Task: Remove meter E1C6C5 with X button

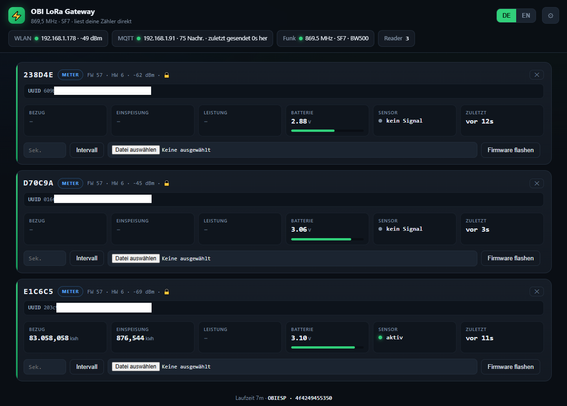Action: click(537, 291)
